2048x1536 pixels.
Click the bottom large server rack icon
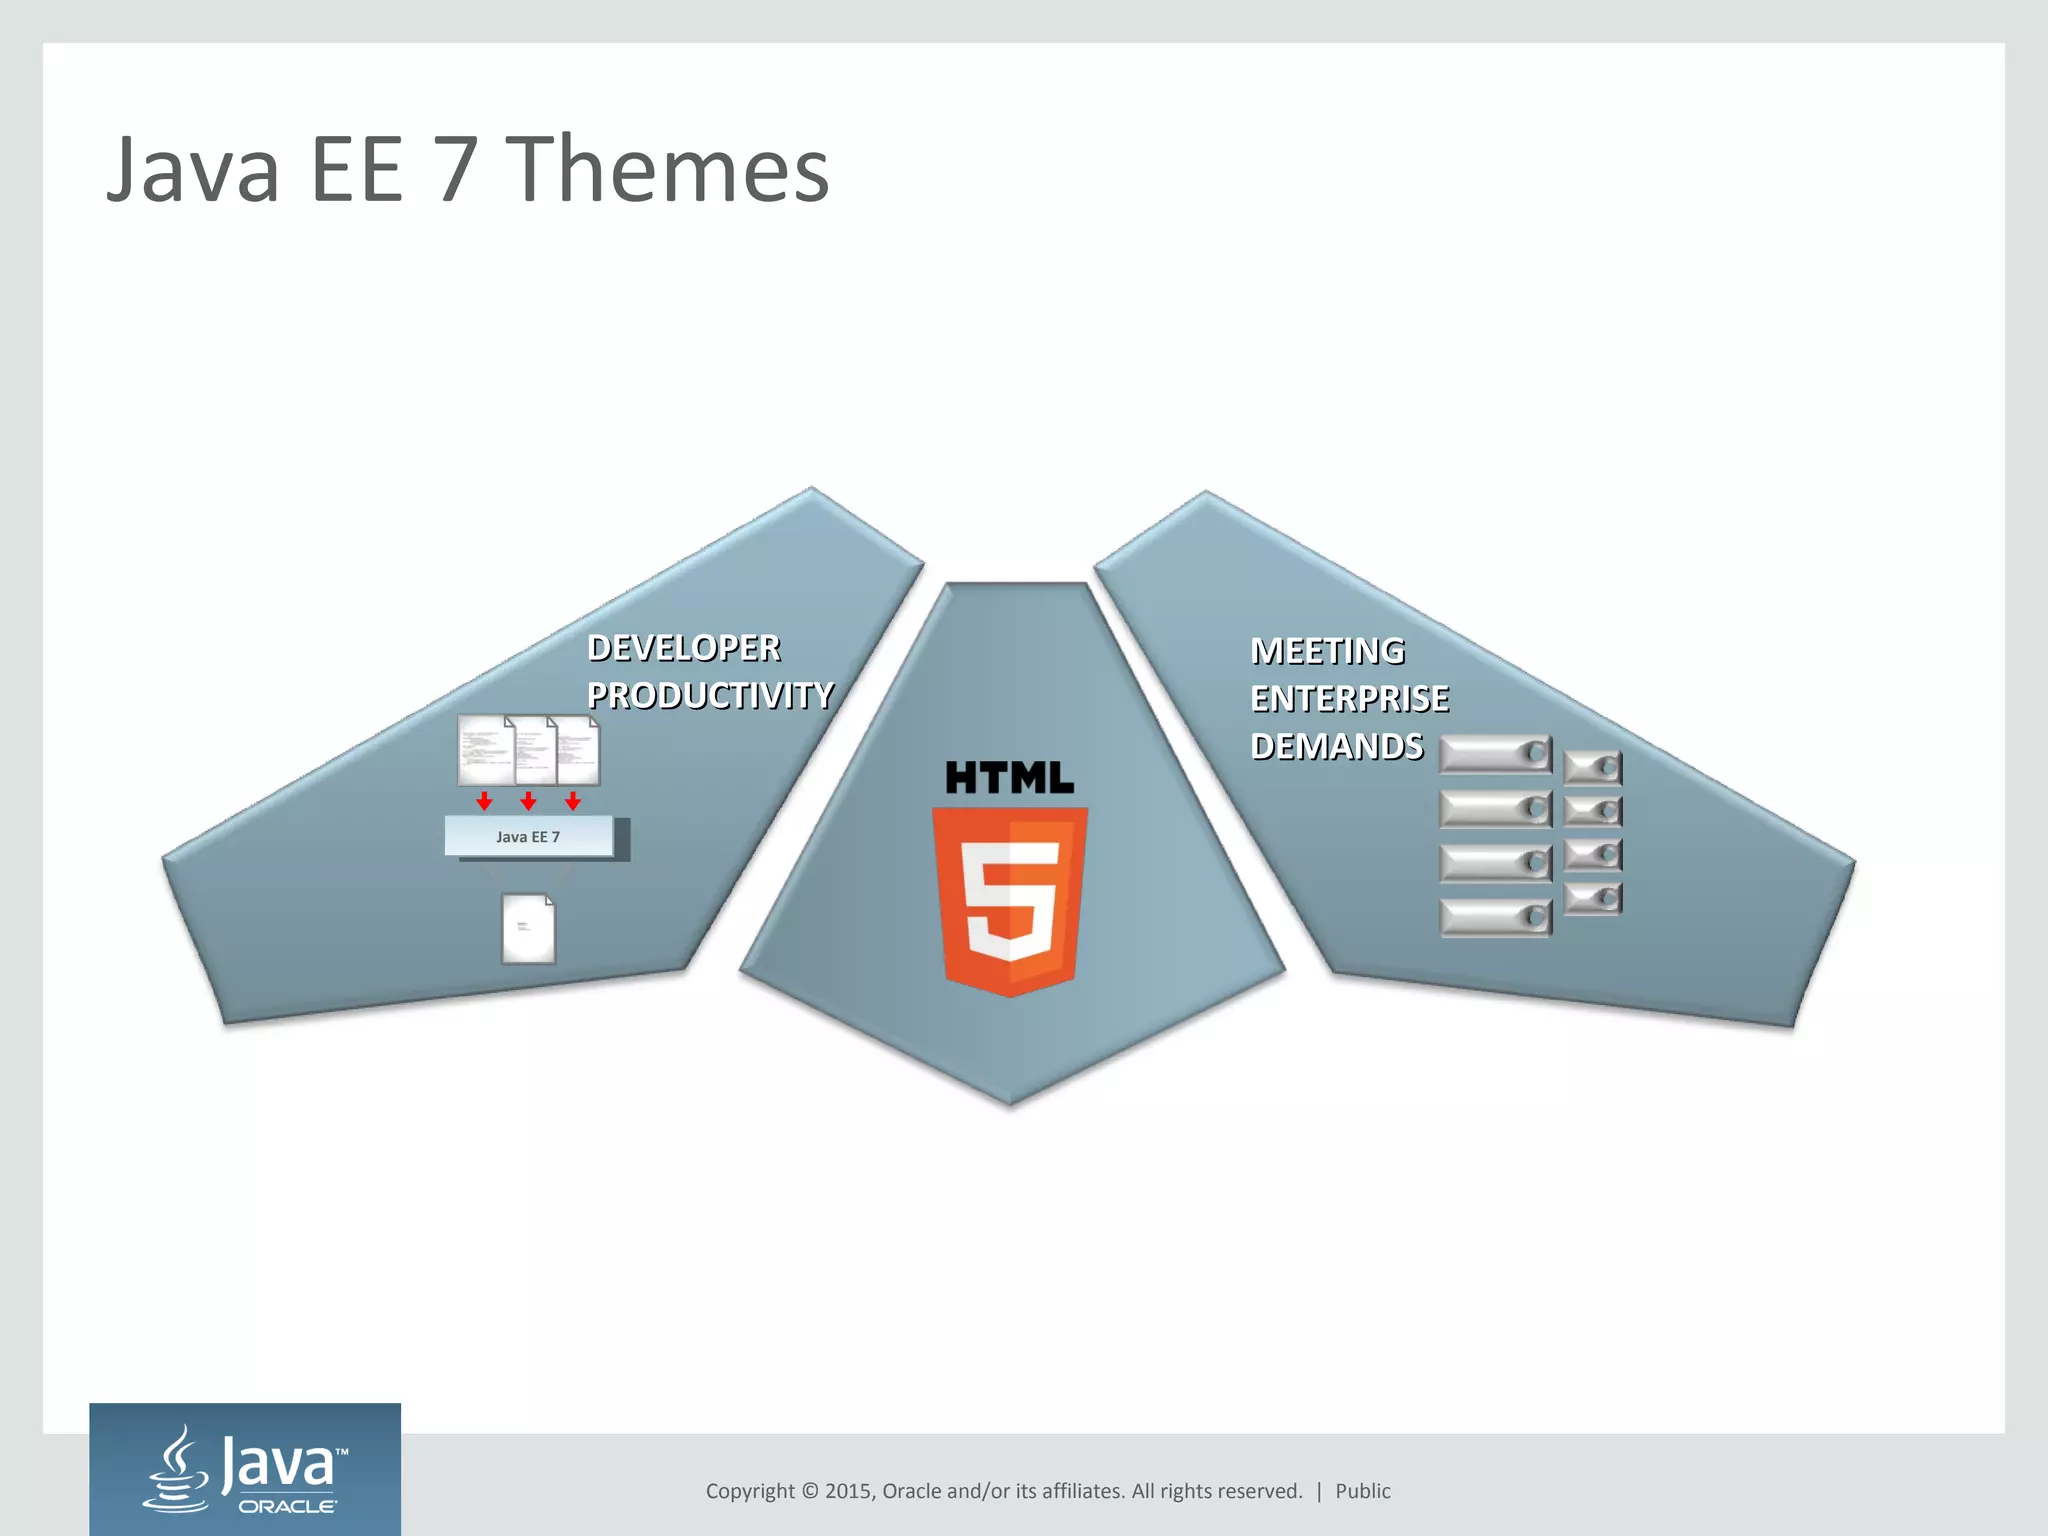point(1495,916)
